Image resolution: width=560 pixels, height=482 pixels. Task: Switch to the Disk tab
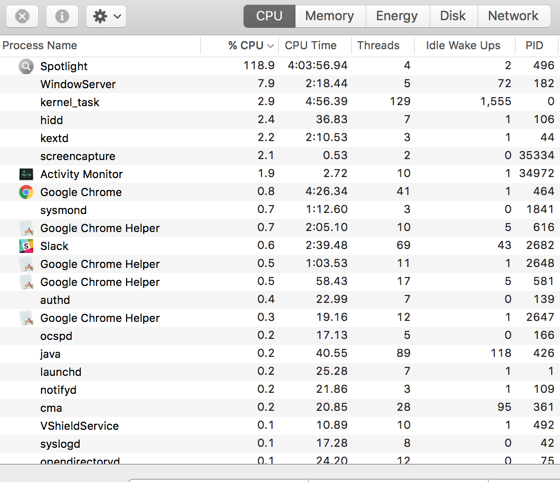(x=453, y=16)
